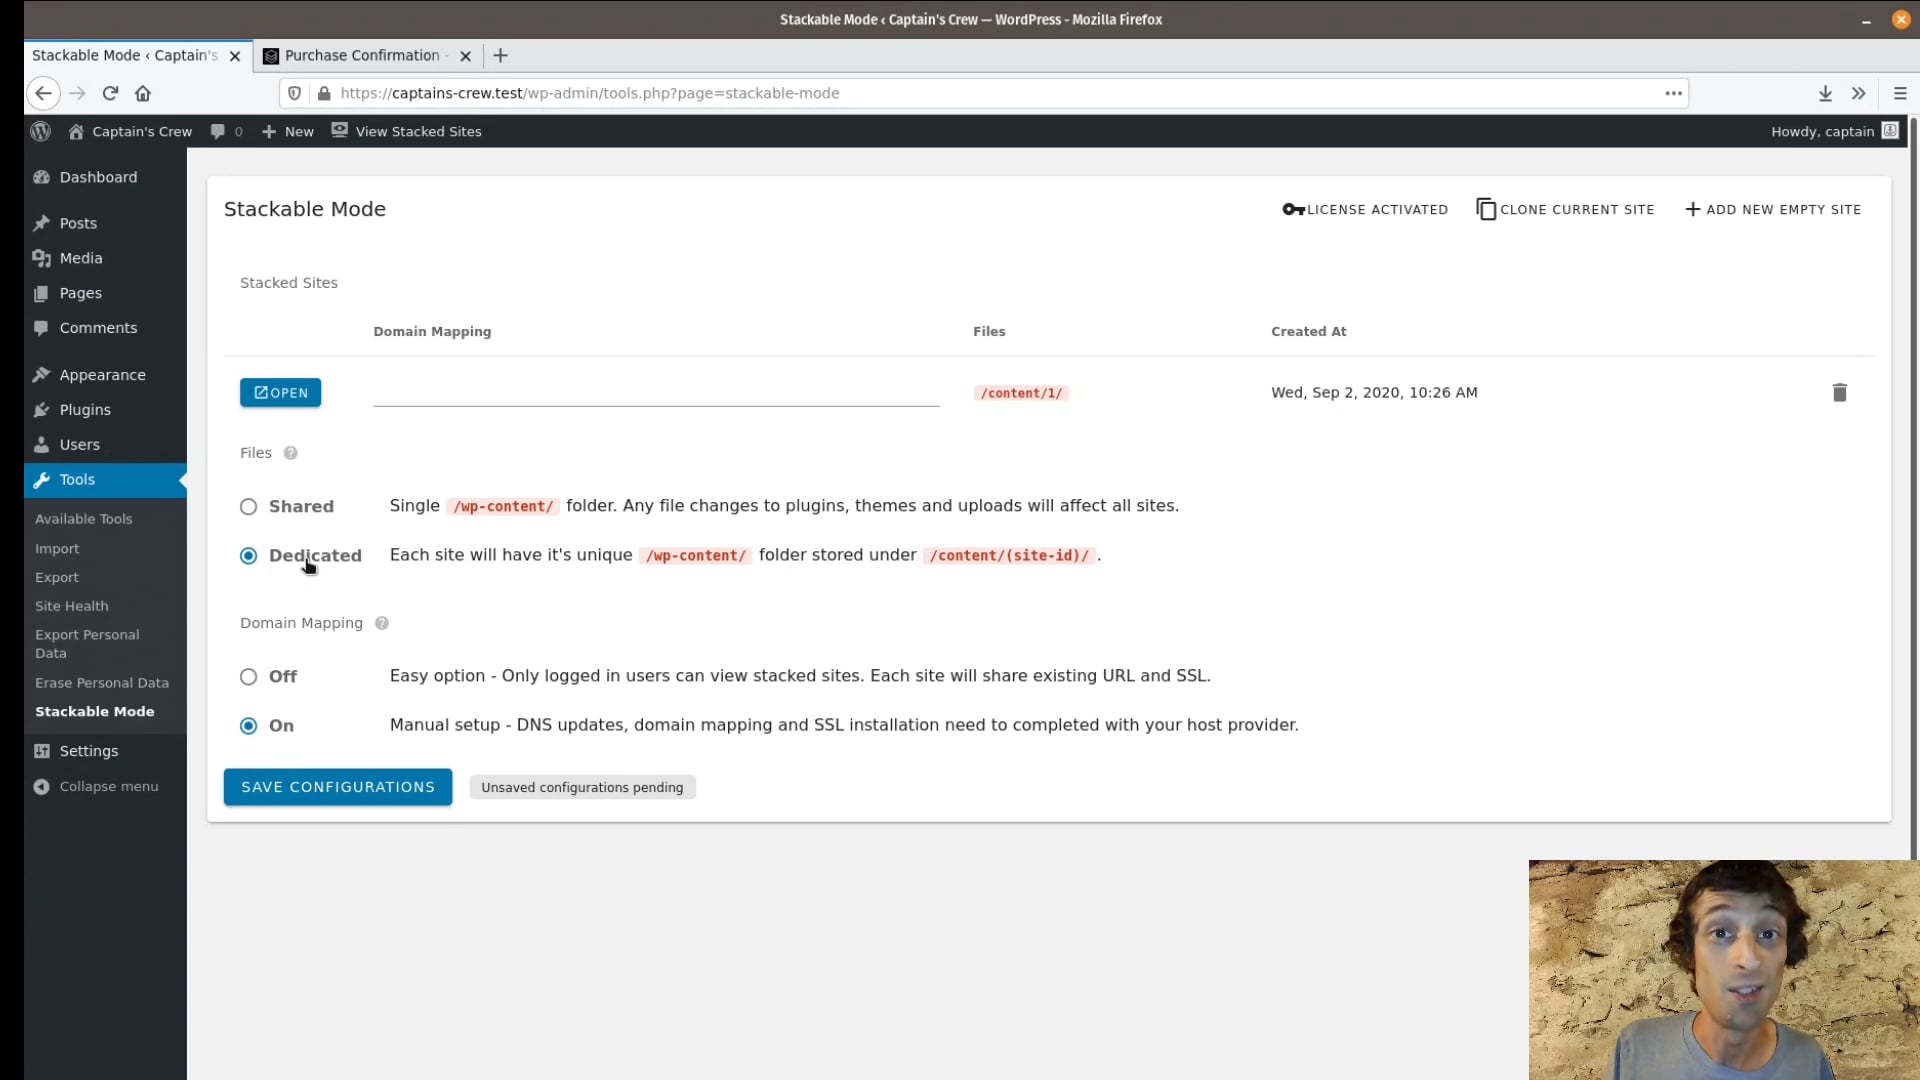Open Settings in the sidebar
The width and height of the screenshot is (1920, 1080).
tap(88, 751)
